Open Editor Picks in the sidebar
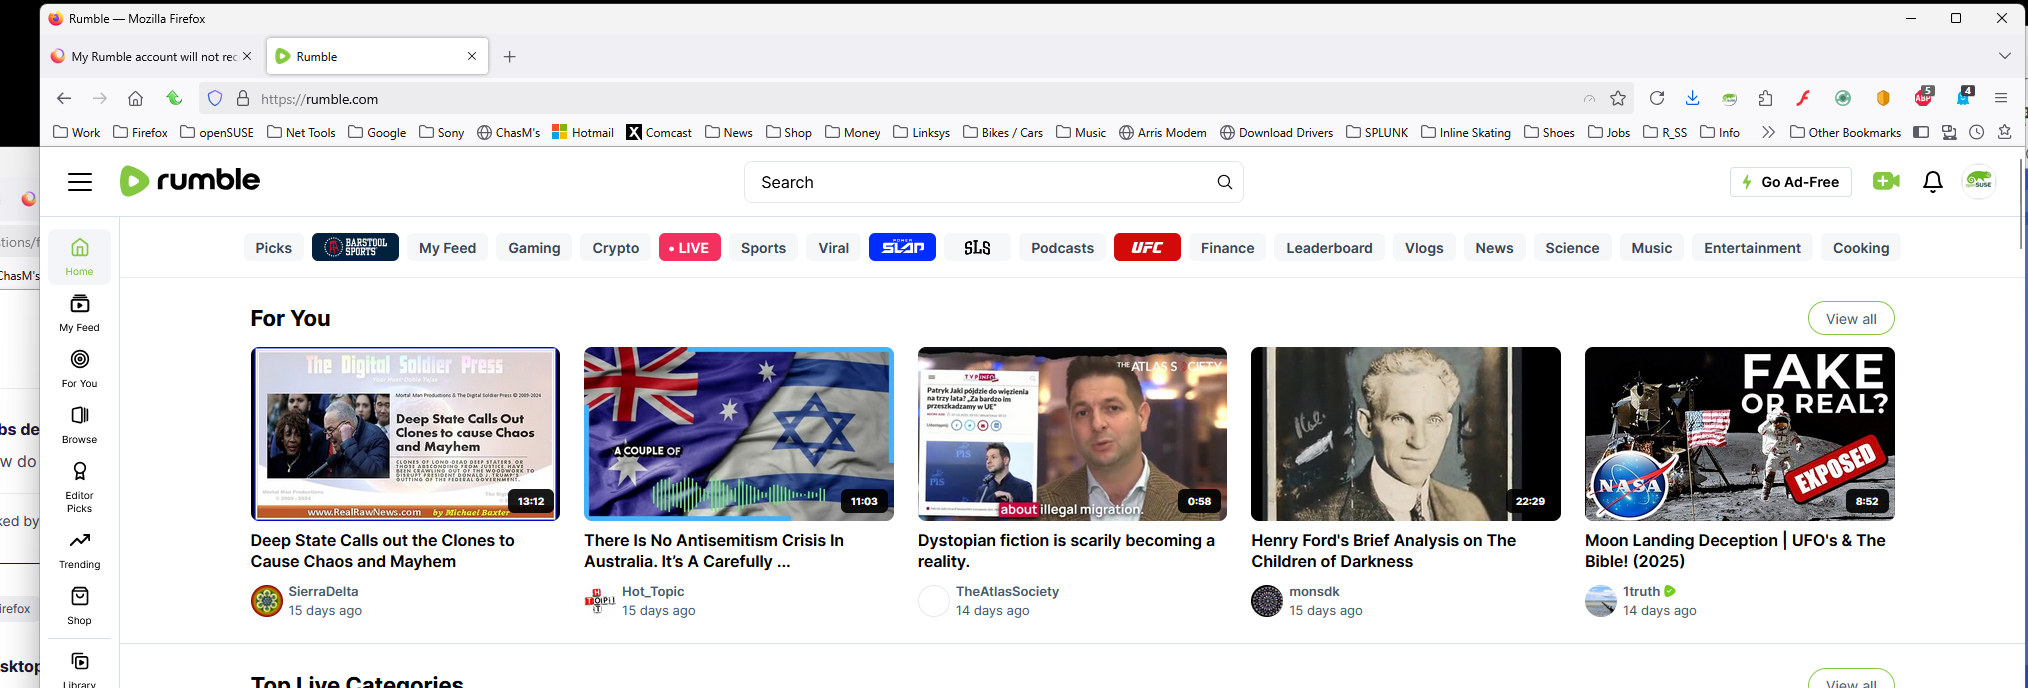 (80, 487)
